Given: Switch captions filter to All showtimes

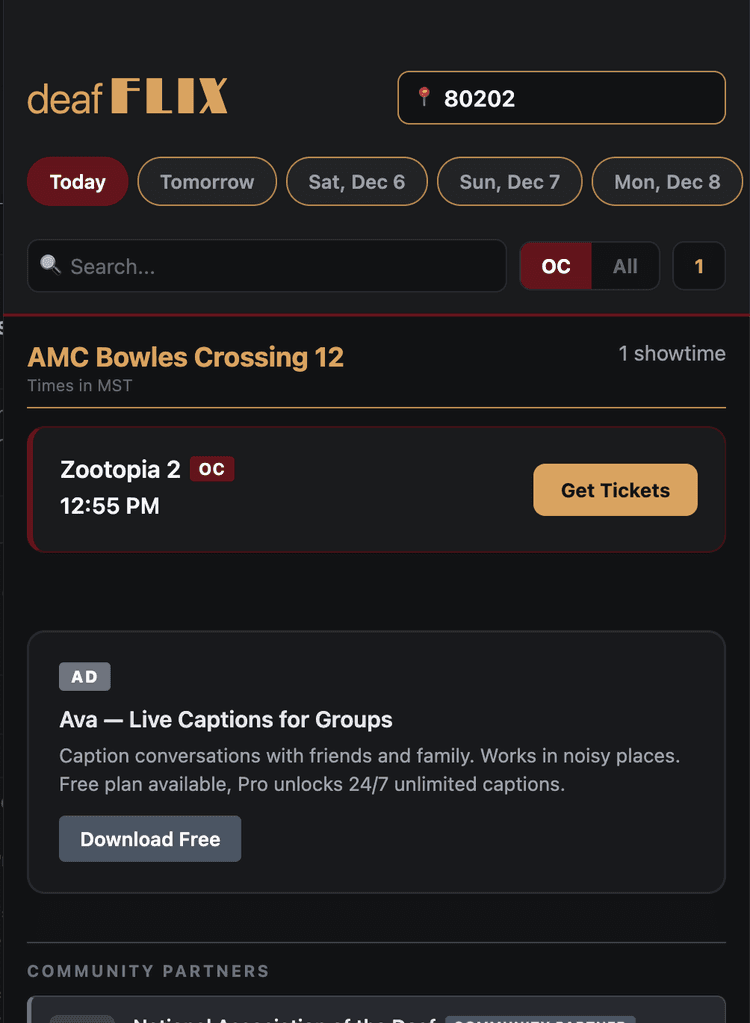Looking at the screenshot, I should [x=625, y=266].
